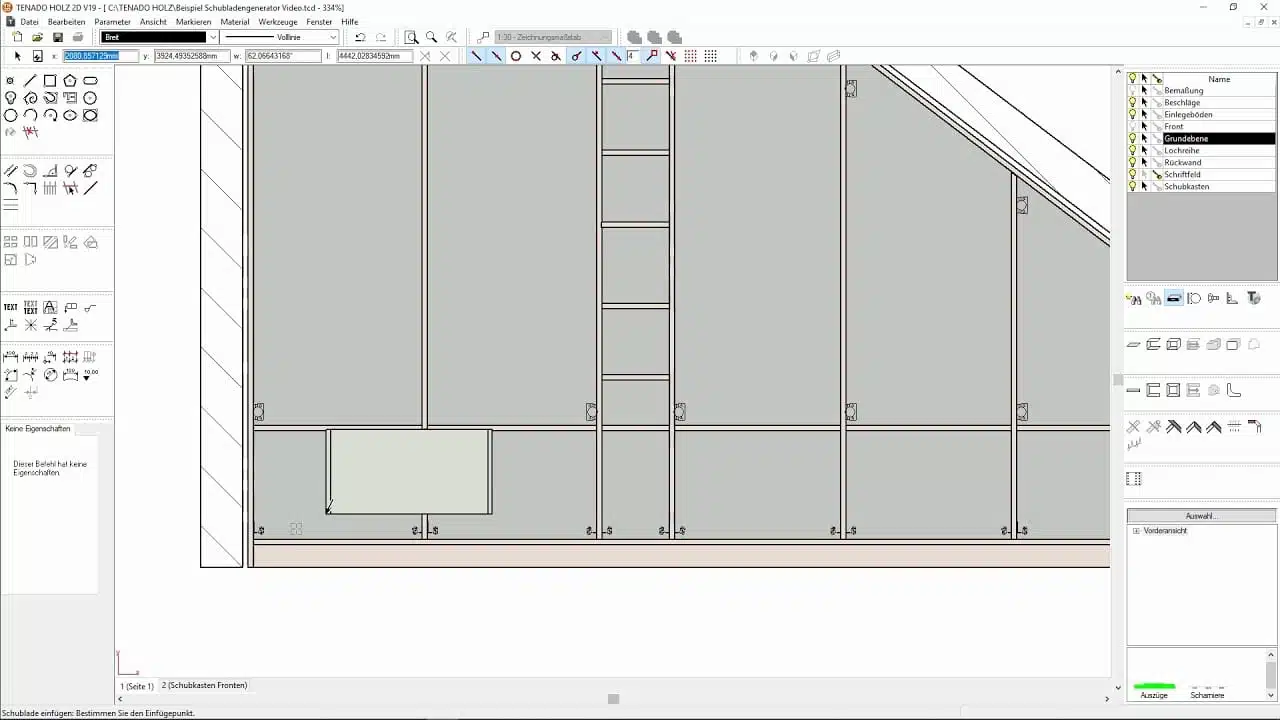Viewport: 1280px width, 720px height.
Task: Toggle visibility bulb of Einlegeböden layer
Action: [1133, 115]
